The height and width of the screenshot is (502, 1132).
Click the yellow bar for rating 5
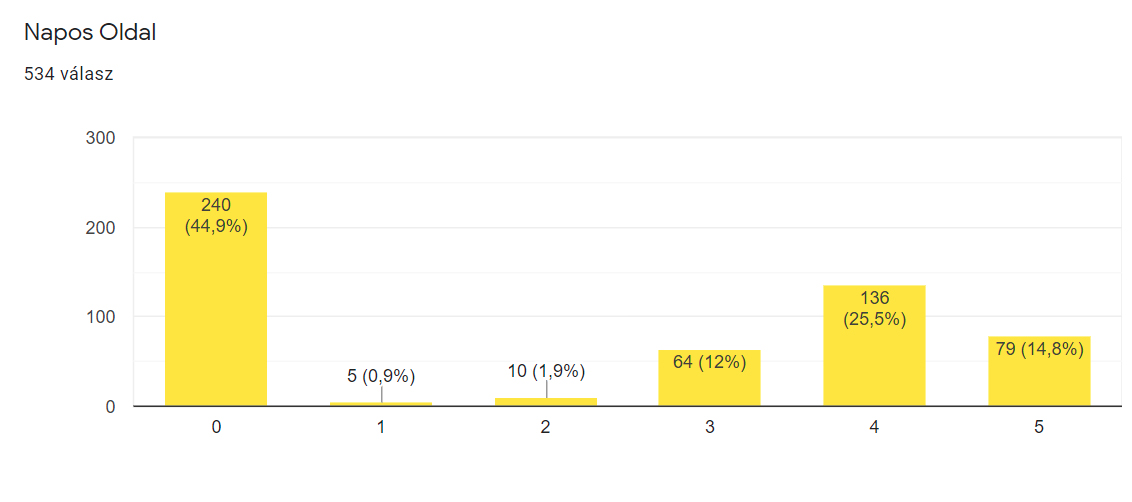[1039, 371]
